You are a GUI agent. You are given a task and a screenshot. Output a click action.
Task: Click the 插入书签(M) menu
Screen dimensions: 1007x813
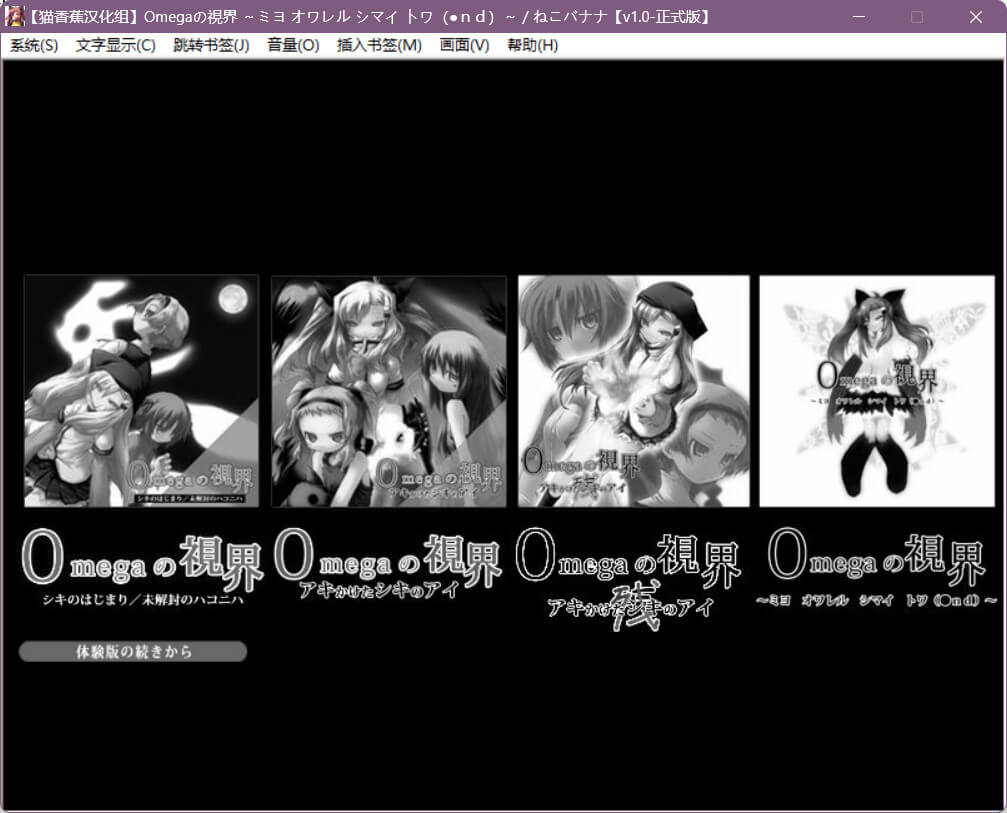point(379,45)
